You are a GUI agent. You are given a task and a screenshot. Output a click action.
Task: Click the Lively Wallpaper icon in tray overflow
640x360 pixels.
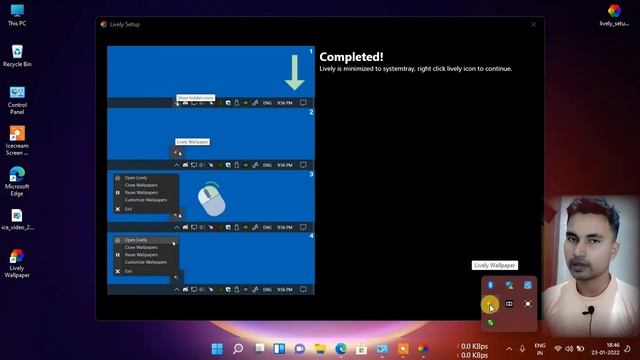click(x=490, y=304)
